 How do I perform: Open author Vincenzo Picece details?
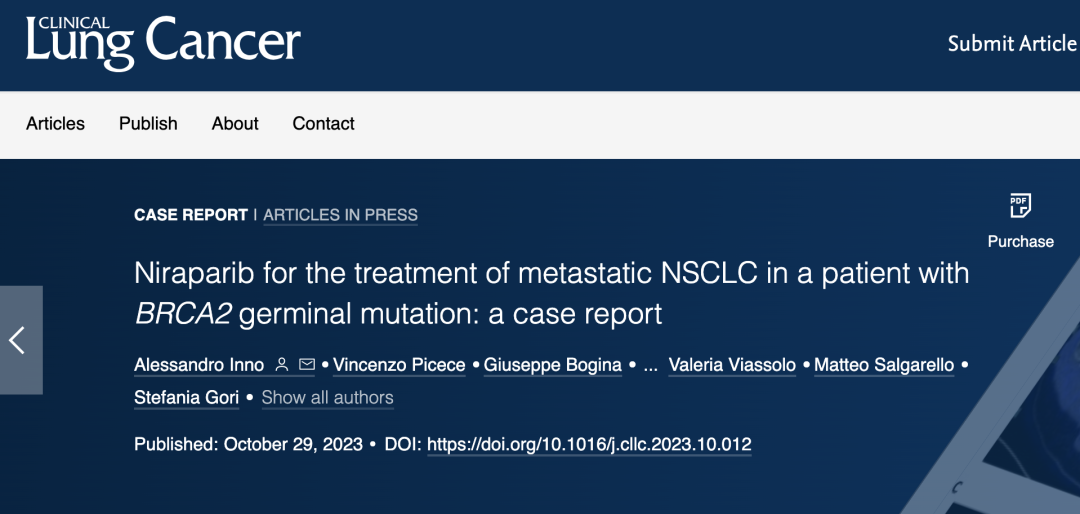(399, 365)
